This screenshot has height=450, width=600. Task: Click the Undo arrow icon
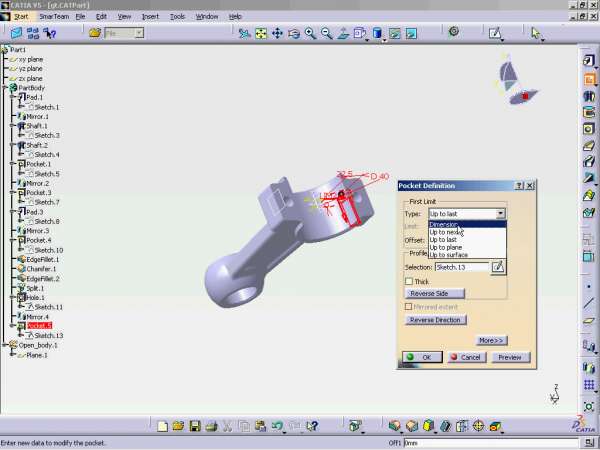(x=277, y=426)
